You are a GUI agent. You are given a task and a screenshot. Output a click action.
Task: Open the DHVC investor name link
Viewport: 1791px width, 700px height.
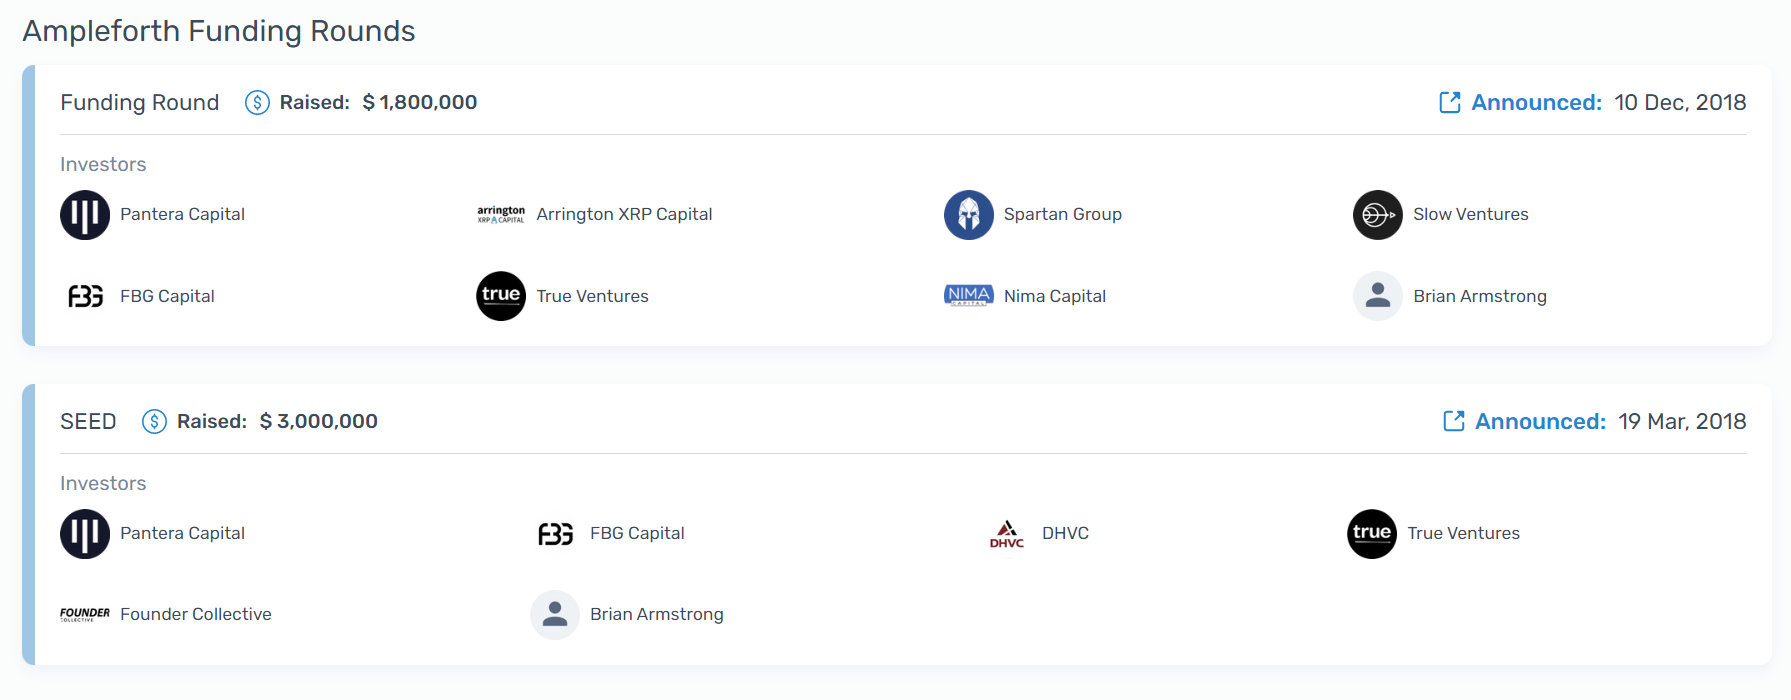tap(1065, 533)
